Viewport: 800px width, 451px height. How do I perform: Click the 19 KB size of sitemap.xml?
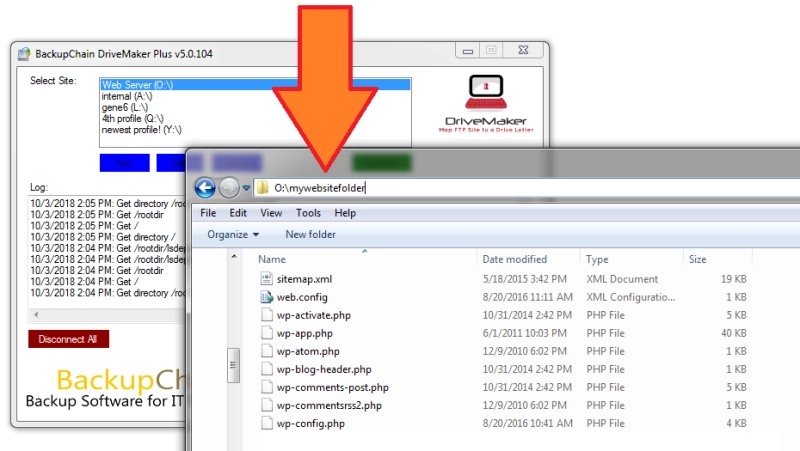pyautogui.click(x=733, y=279)
